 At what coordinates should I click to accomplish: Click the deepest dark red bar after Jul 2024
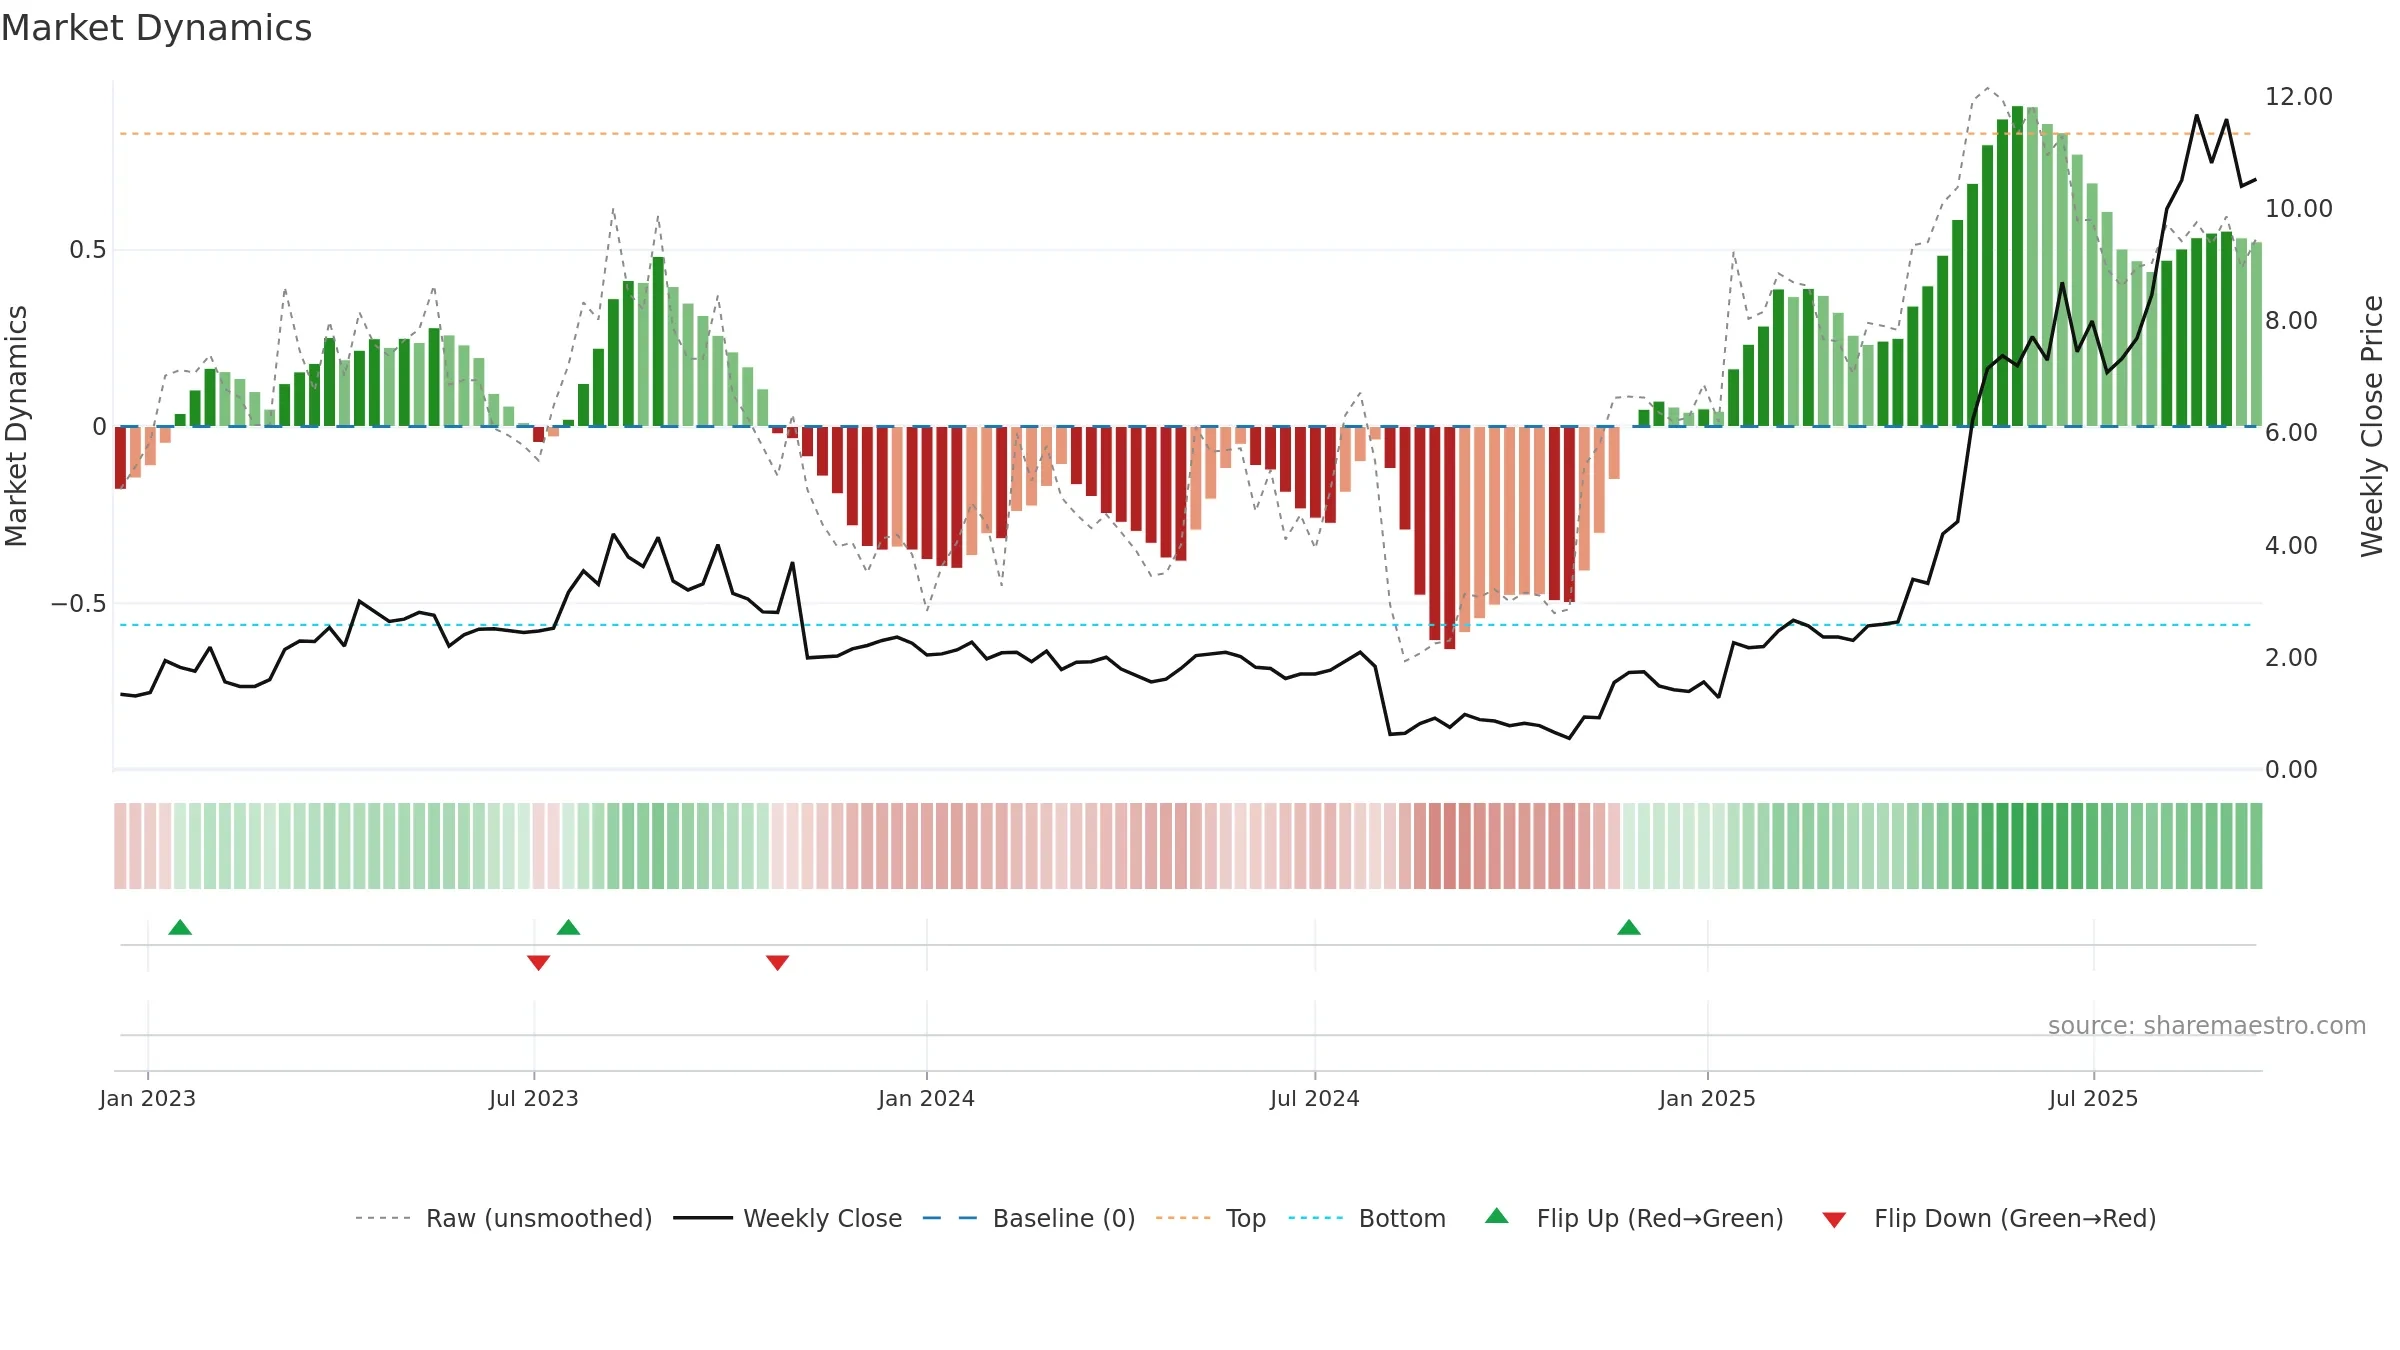1450,538
